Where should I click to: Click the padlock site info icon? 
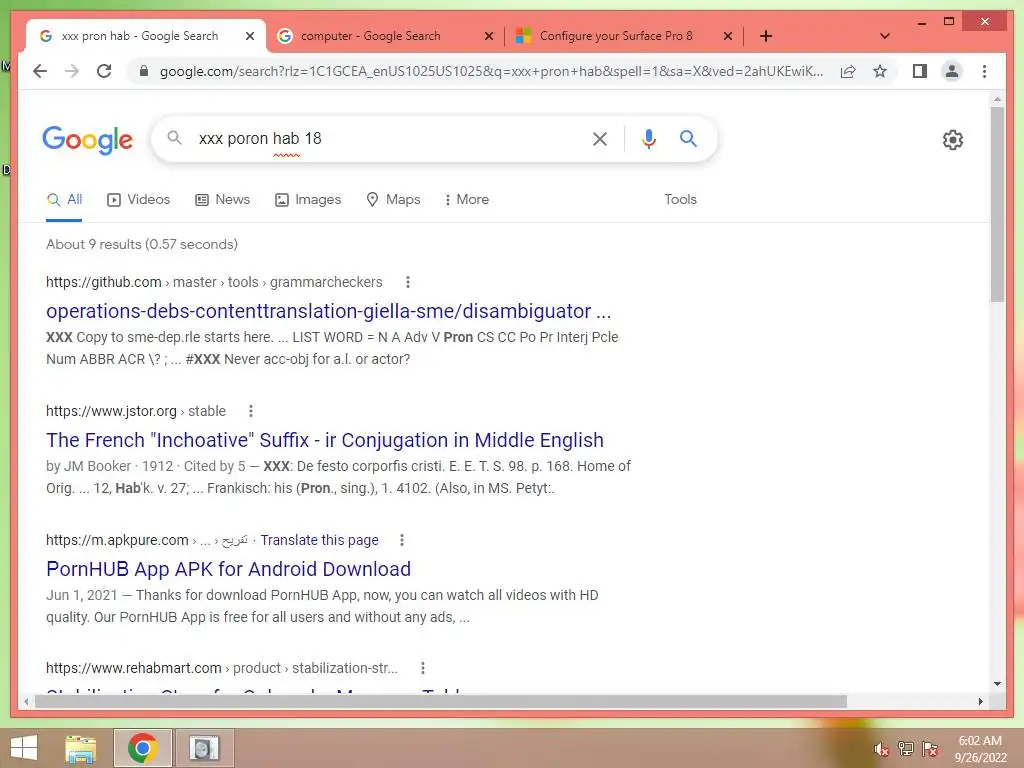(x=144, y=71)
